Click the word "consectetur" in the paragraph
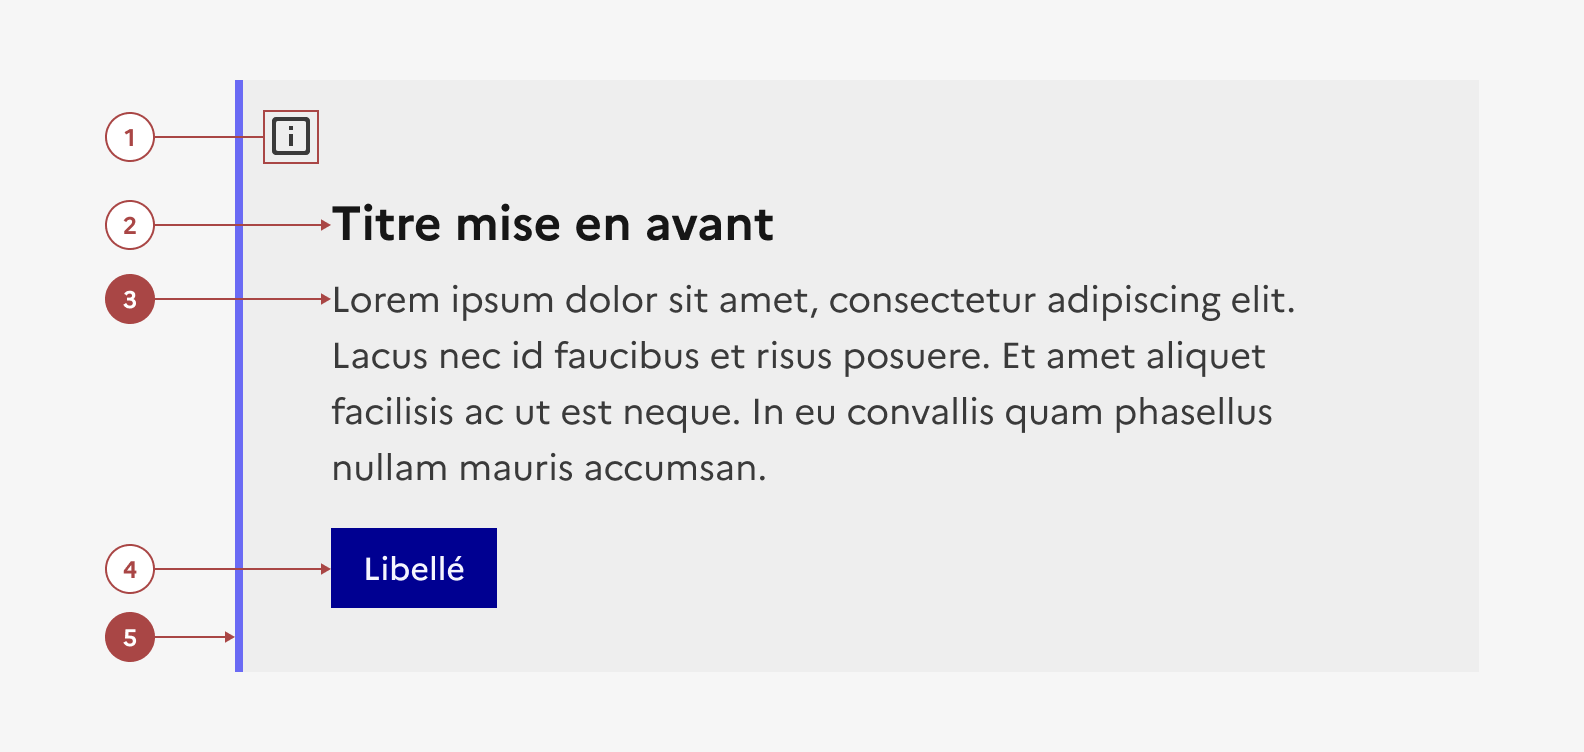This screenshot has width=1584, height=752. (932, 300)
